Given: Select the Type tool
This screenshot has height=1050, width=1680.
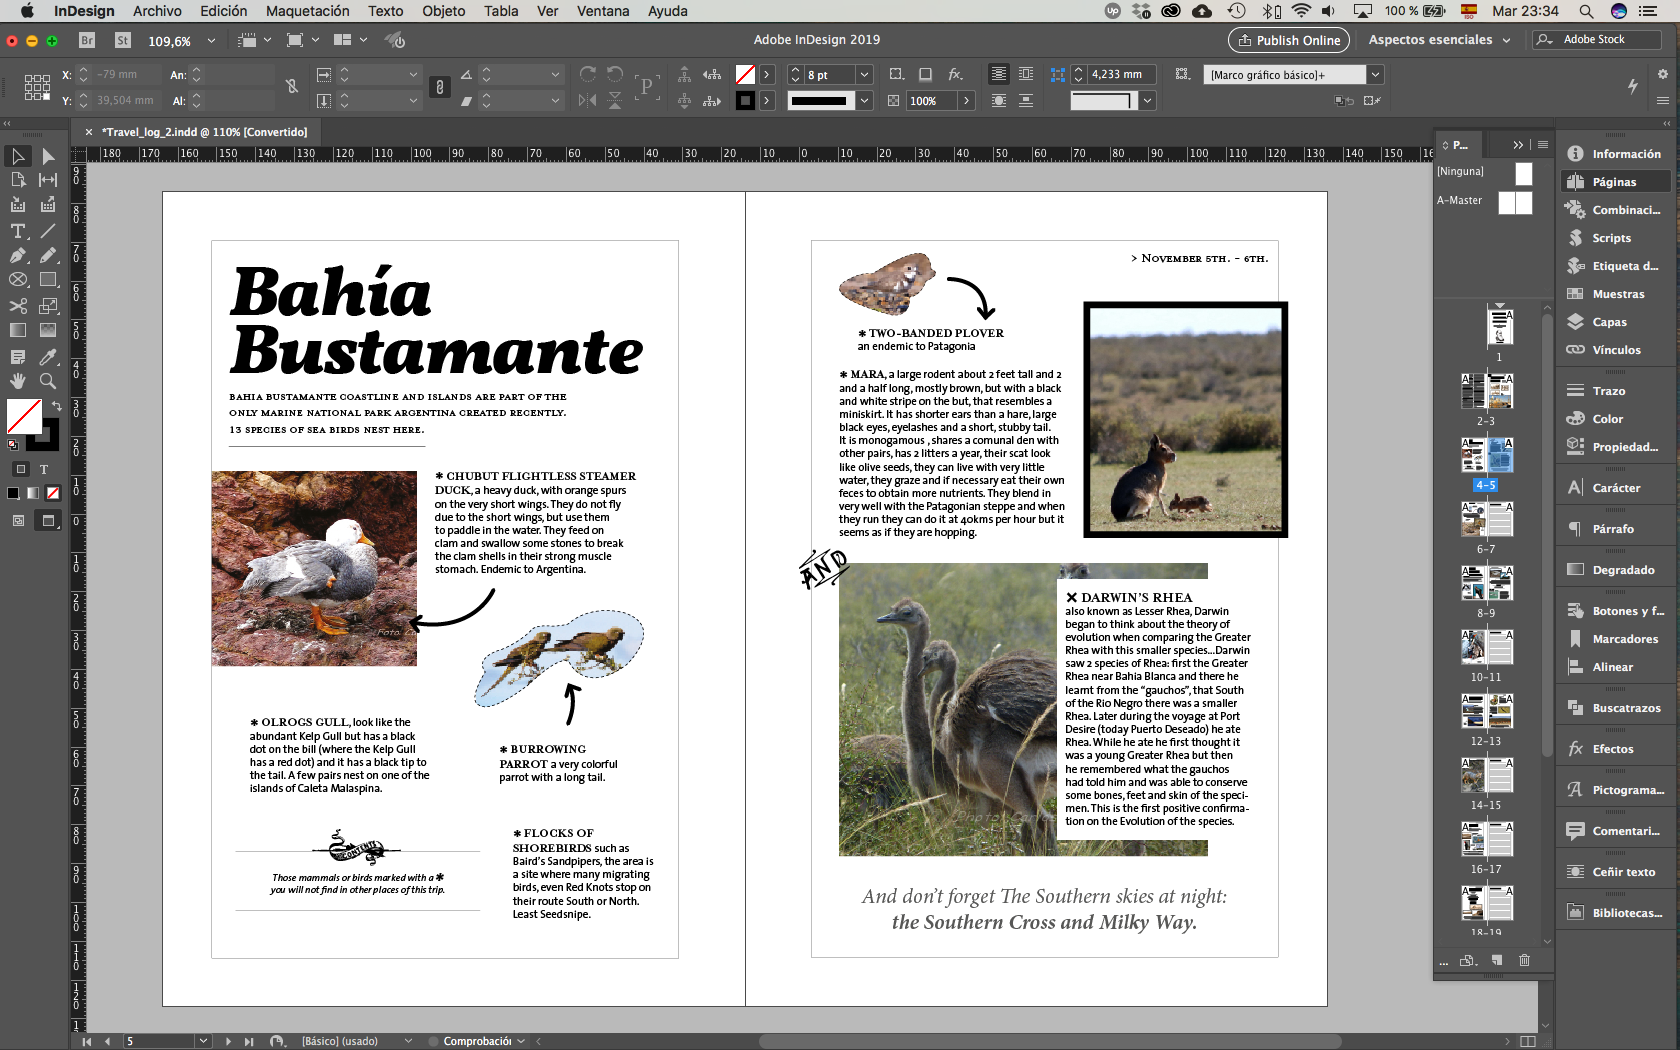Looking at the screenshot, I should [18, 230].
